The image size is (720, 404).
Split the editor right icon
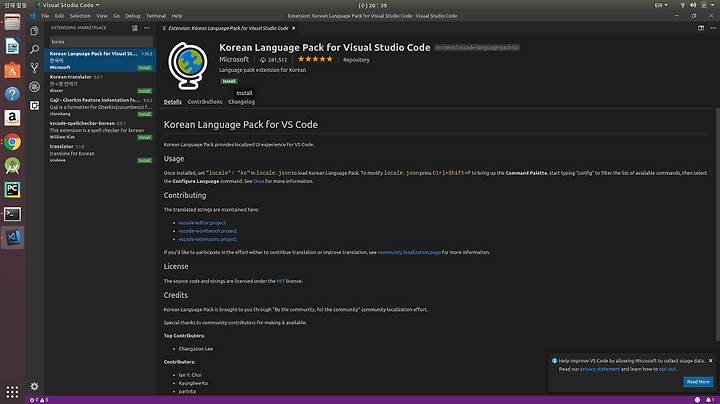coord(701,28)
